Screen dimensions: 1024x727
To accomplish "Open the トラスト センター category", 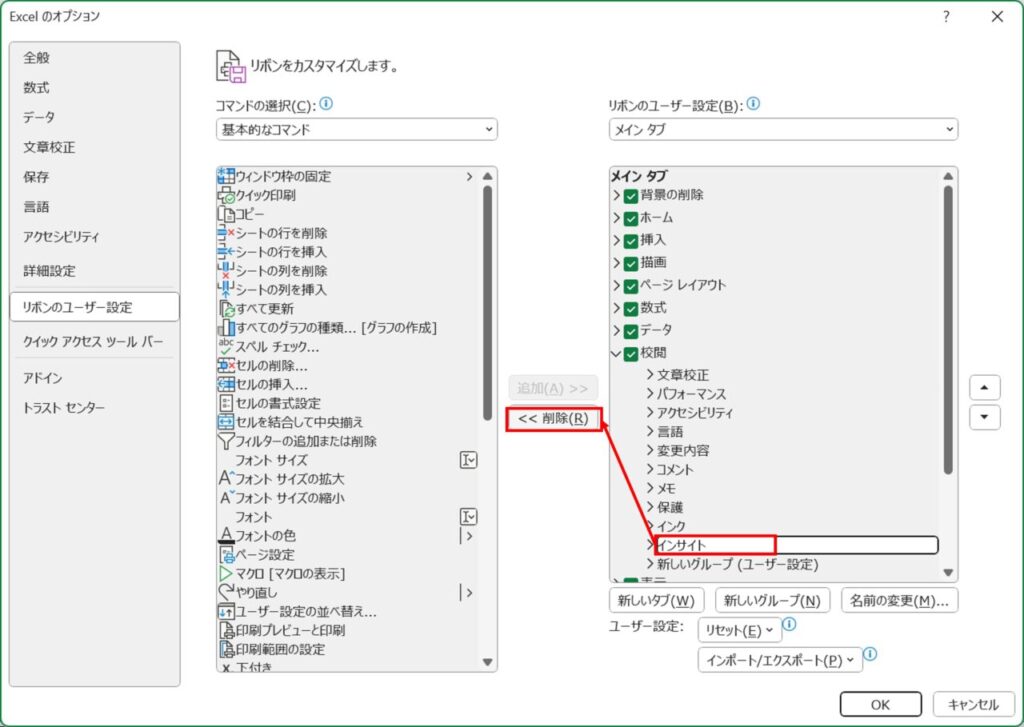I will click(x=95, y=408).
